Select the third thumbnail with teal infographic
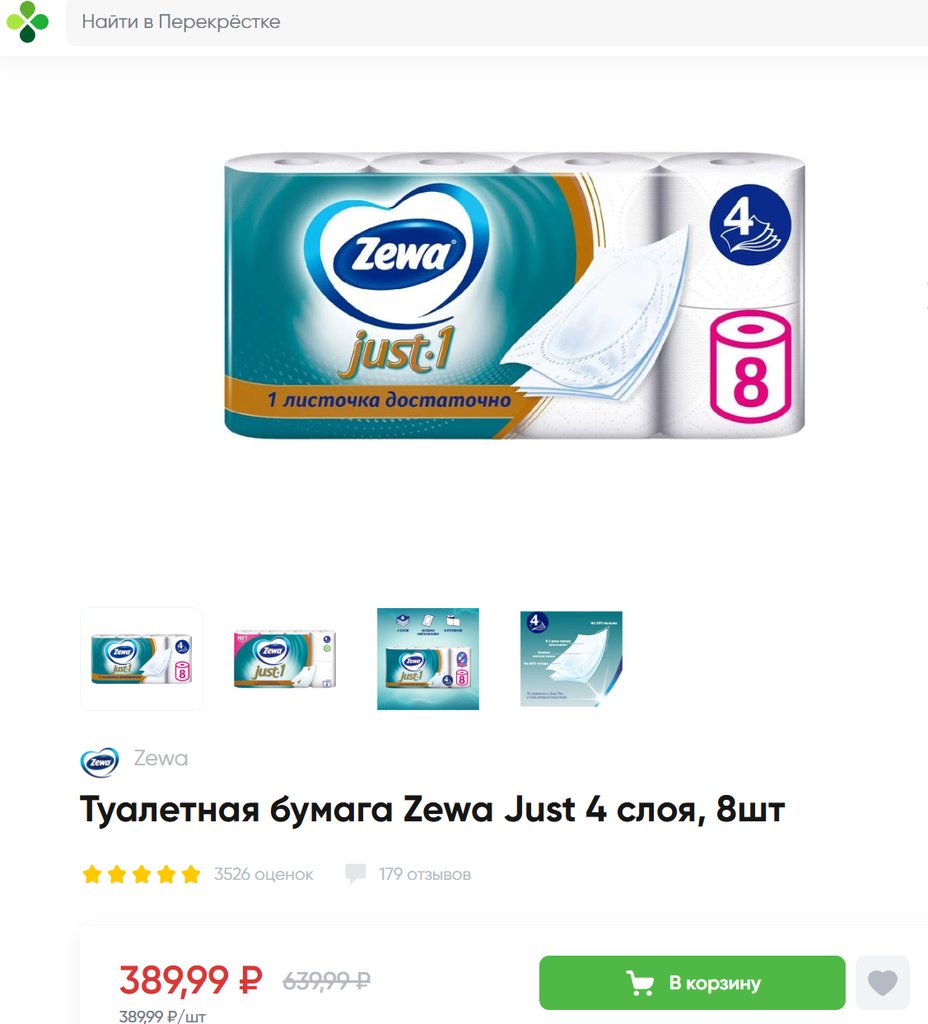The height and width of the screenshot is (1024, 928). pyautogui.click(x=428, y=659)
